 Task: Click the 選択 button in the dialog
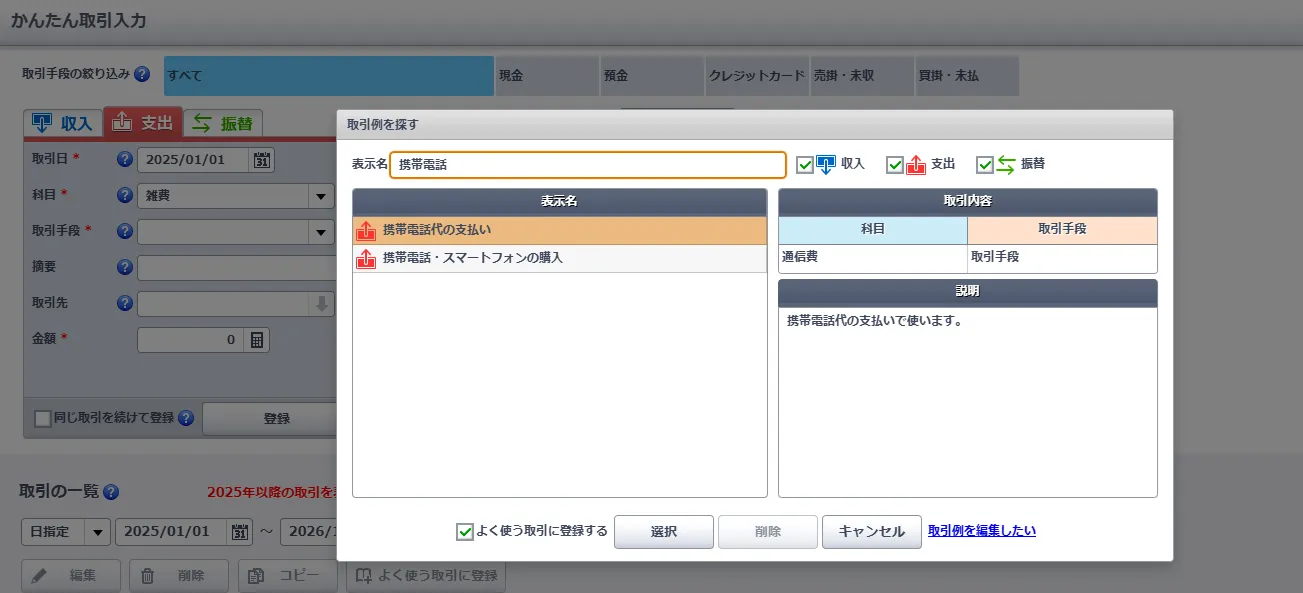pos(663,531)
